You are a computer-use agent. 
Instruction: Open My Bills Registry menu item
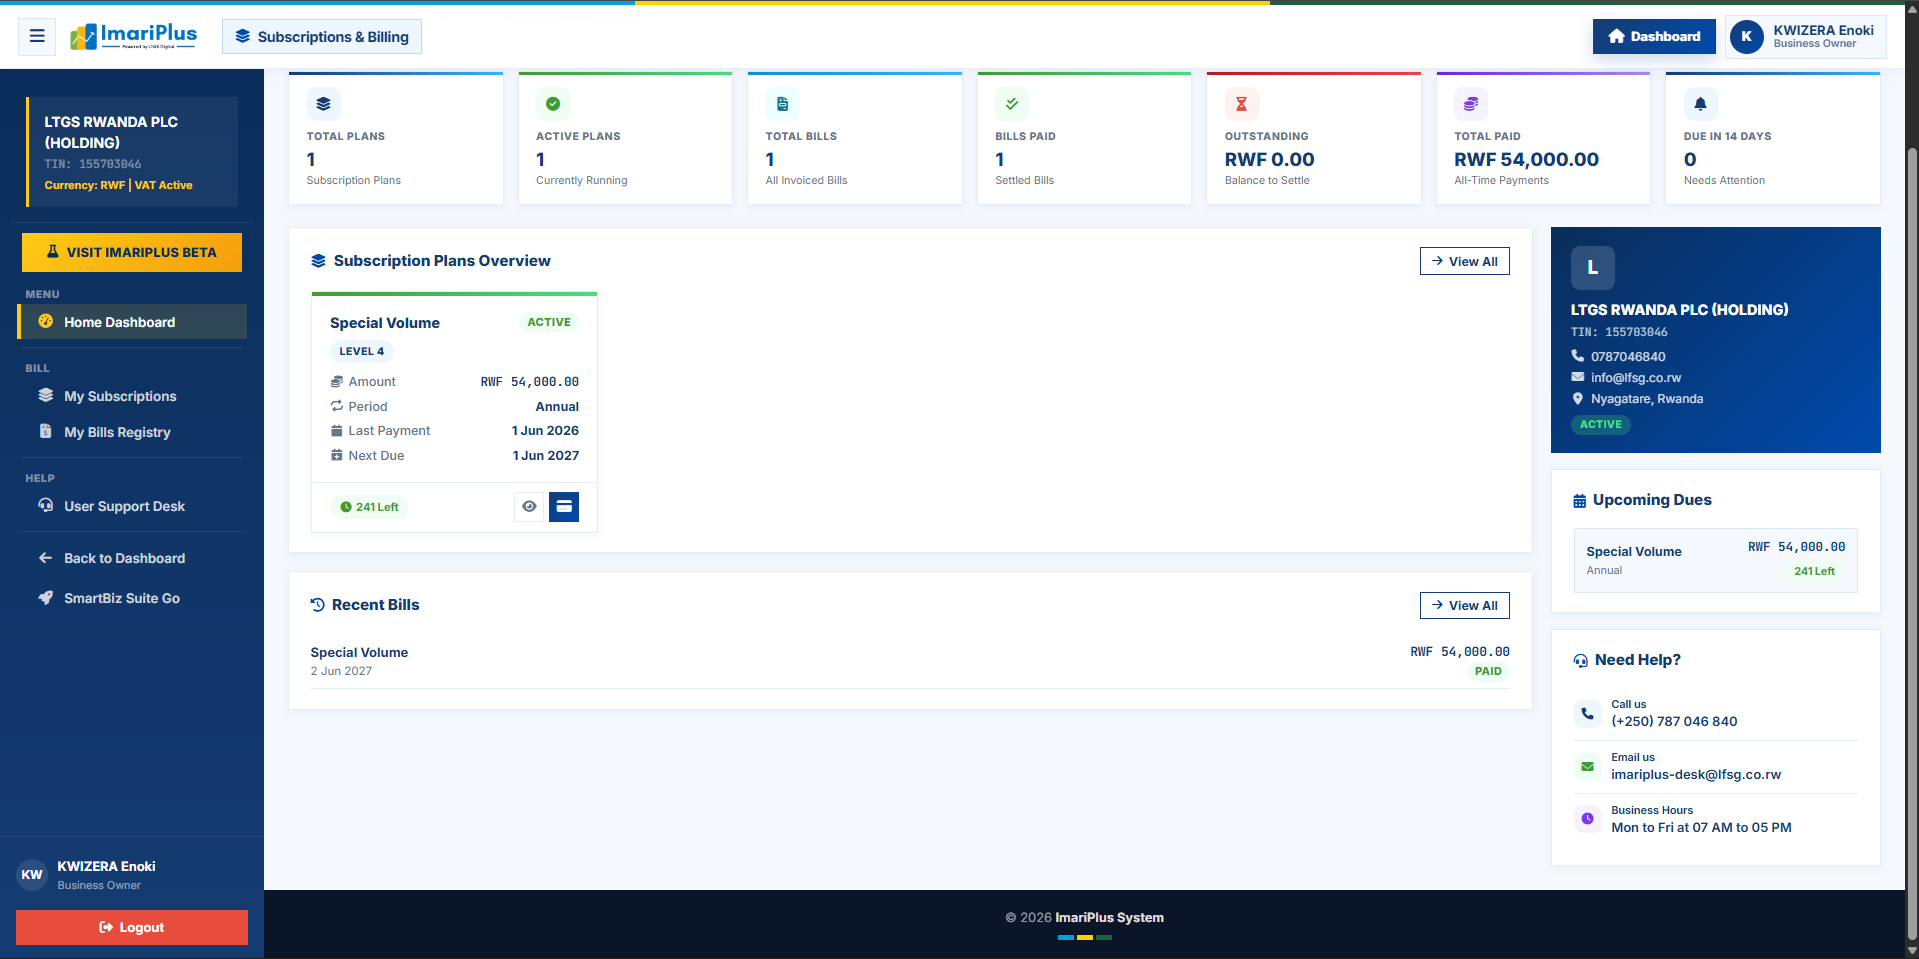132,432
